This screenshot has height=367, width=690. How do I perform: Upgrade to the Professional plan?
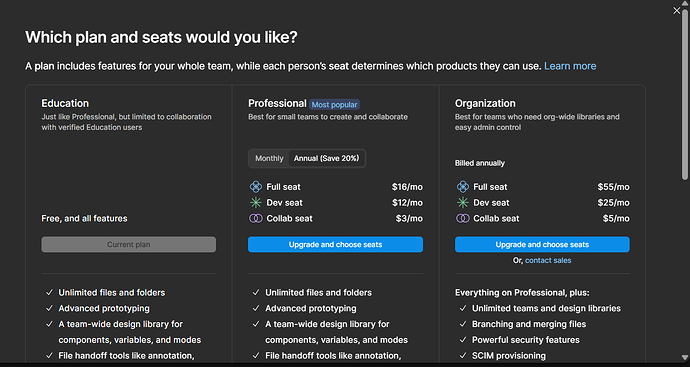pyautogui.click(x=335, y=245)
